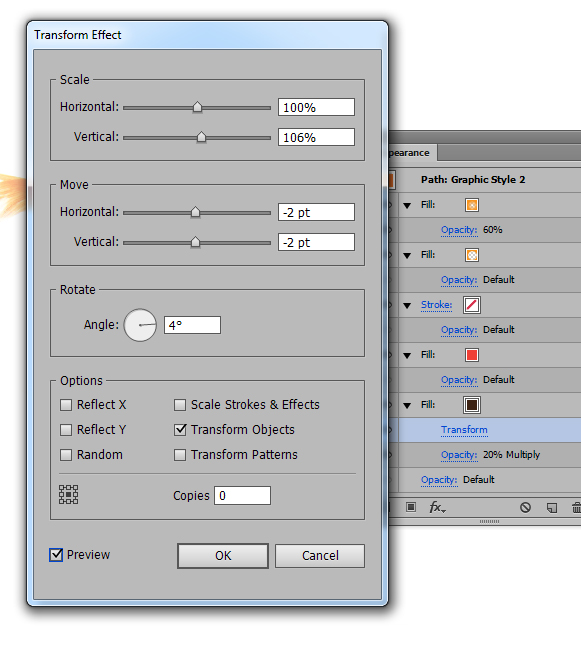The height and width of the screenshot is (652, 581).
Task: Toggle the Preview checkbox
Action: pos(56,555)
